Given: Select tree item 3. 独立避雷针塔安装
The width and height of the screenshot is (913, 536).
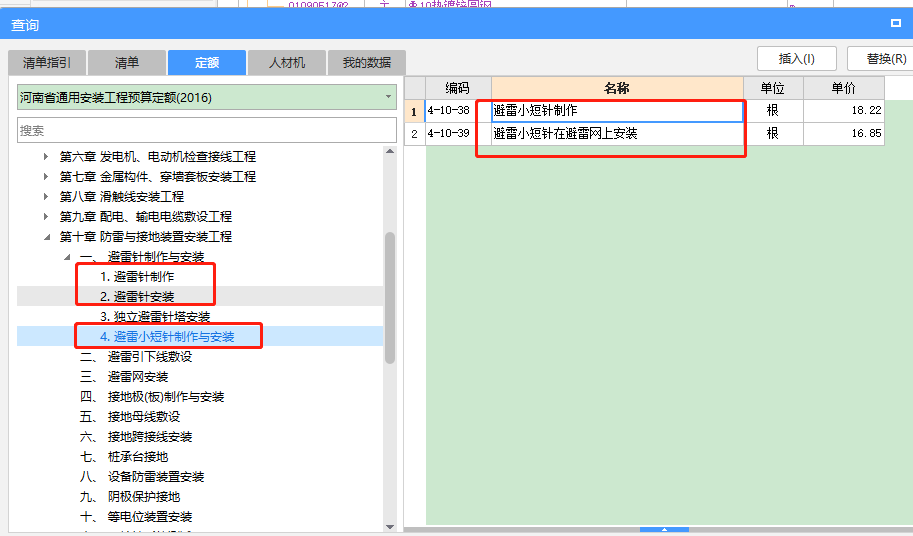Looking at the screenshot, I should (x=155, y=317).
